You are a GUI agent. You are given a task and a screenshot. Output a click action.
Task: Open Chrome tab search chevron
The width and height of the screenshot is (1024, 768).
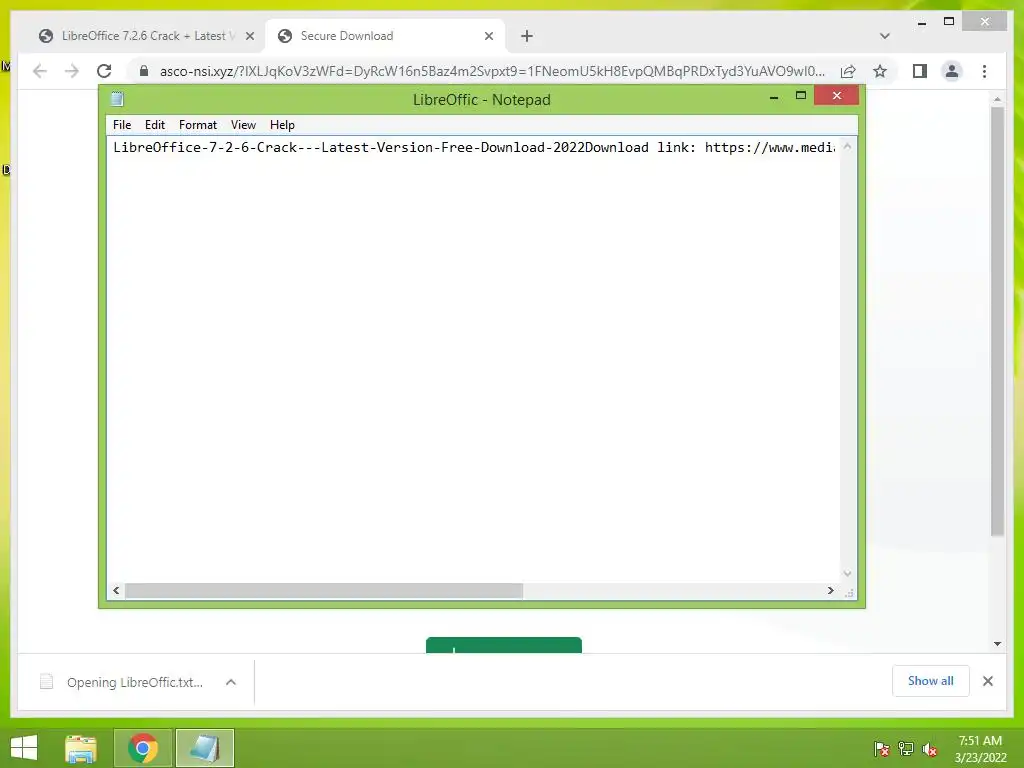885,36
